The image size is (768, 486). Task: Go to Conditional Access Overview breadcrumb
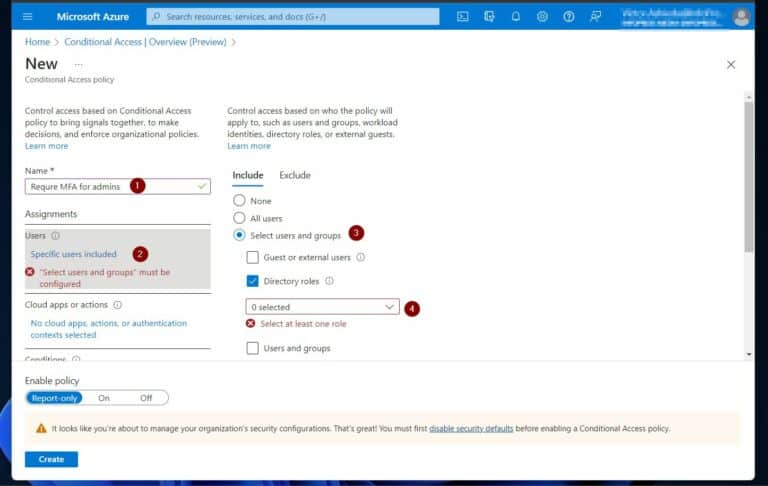point(145,42)
